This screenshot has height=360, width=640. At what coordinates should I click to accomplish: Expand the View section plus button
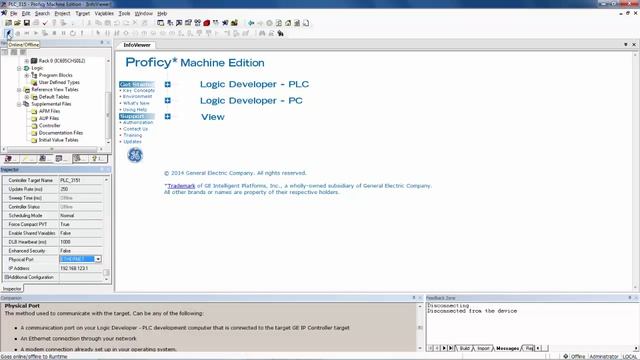pos(167,117)
